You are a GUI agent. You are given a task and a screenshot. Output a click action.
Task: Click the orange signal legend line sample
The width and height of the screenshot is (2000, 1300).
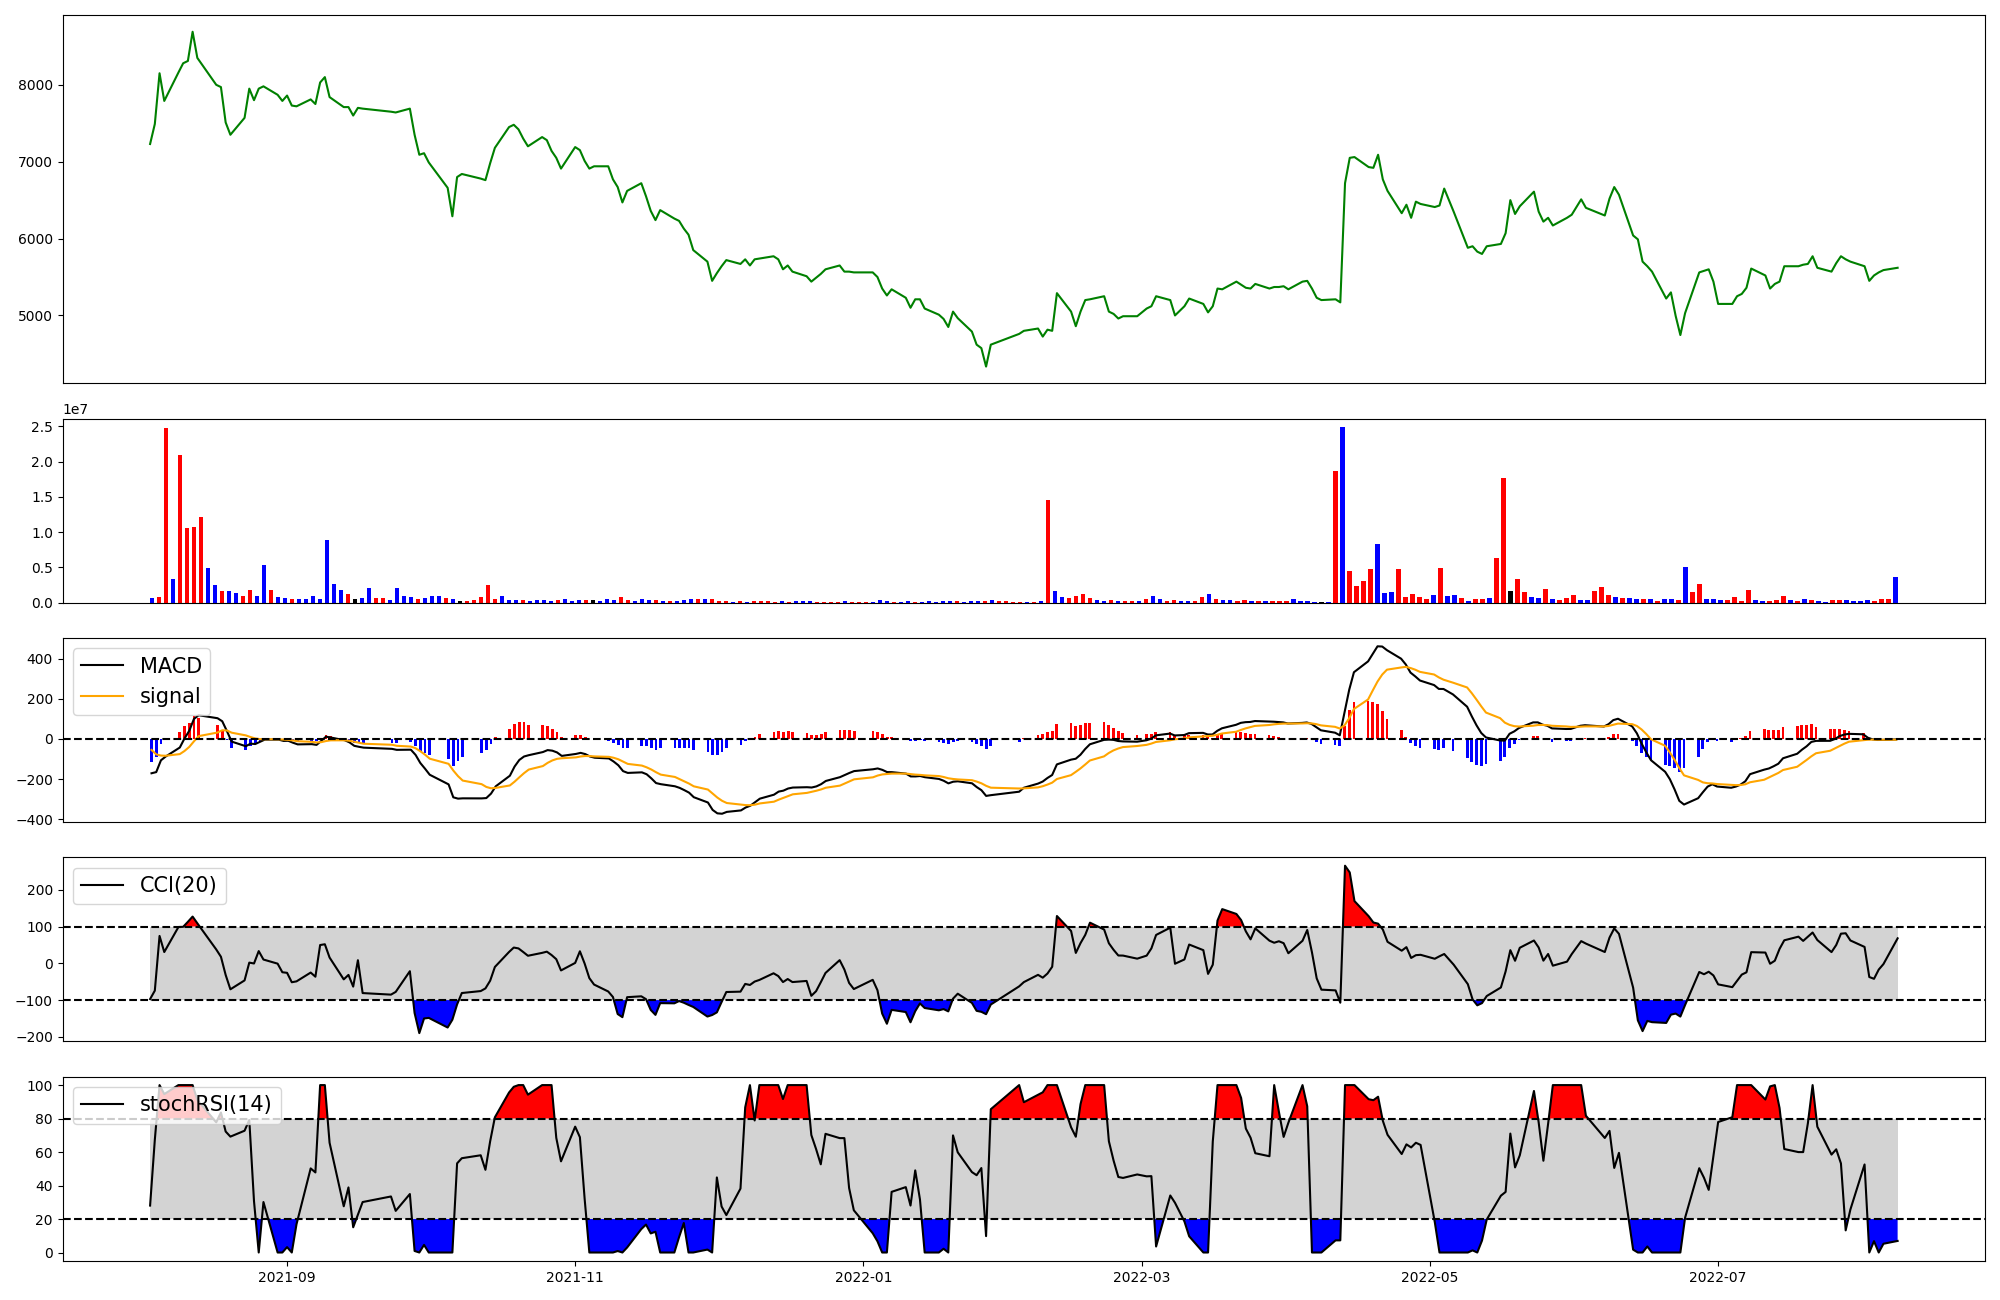click(102, 696)
